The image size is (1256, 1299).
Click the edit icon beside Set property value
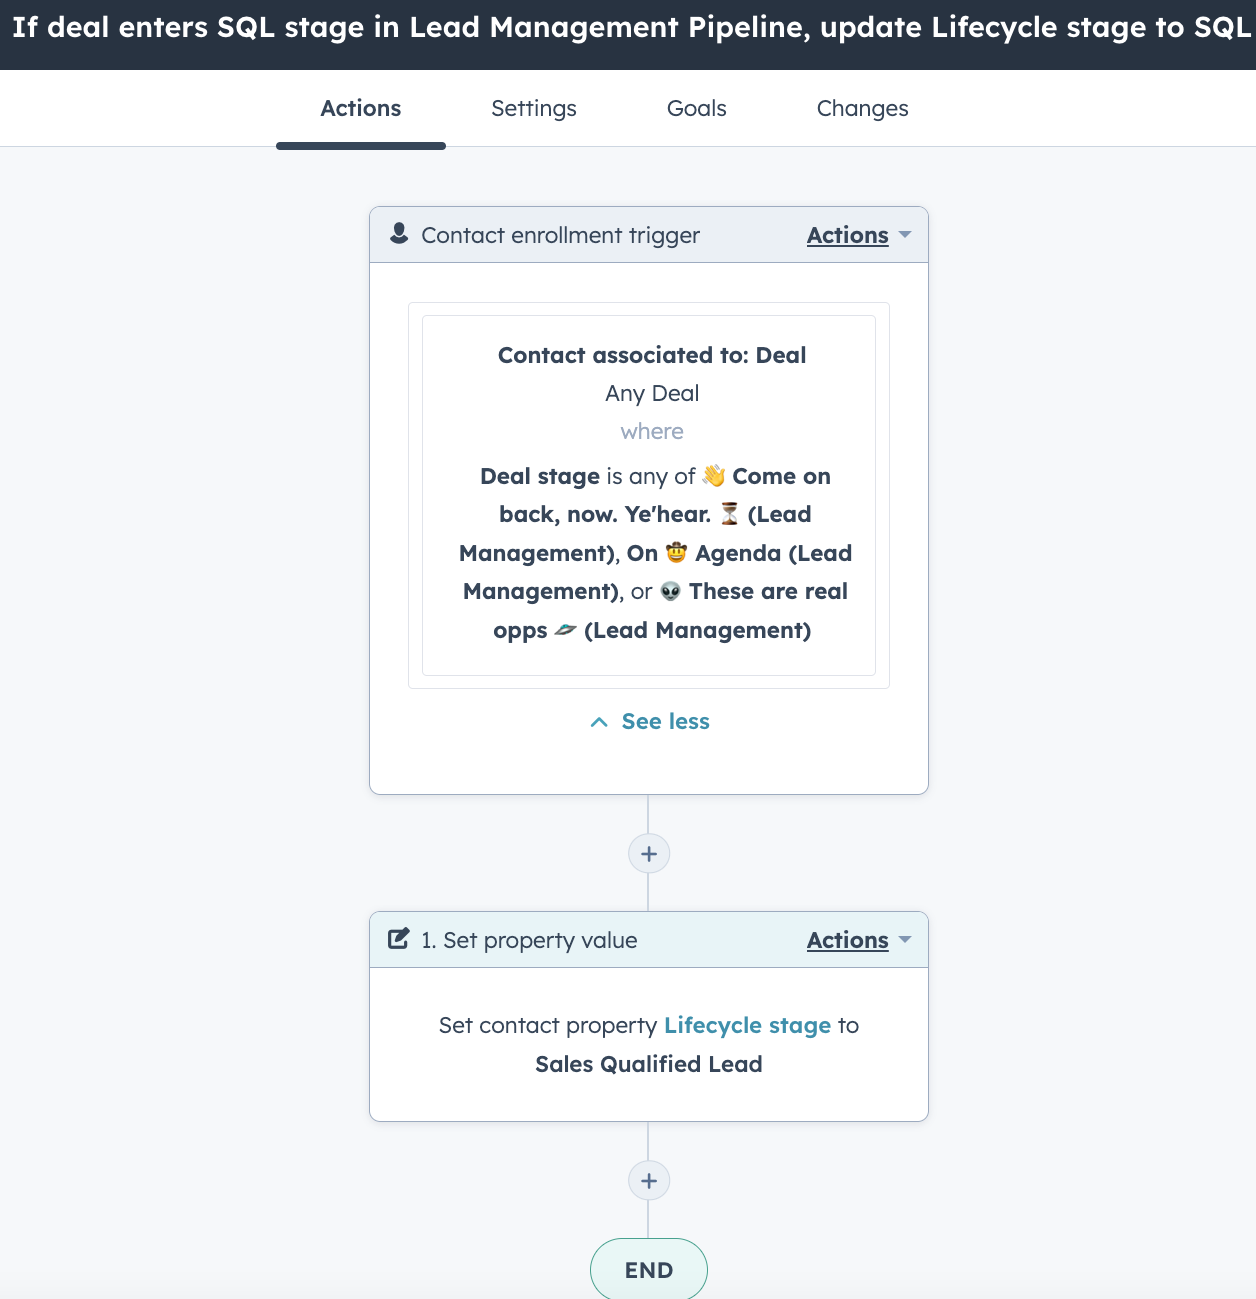tap(399, 939)
